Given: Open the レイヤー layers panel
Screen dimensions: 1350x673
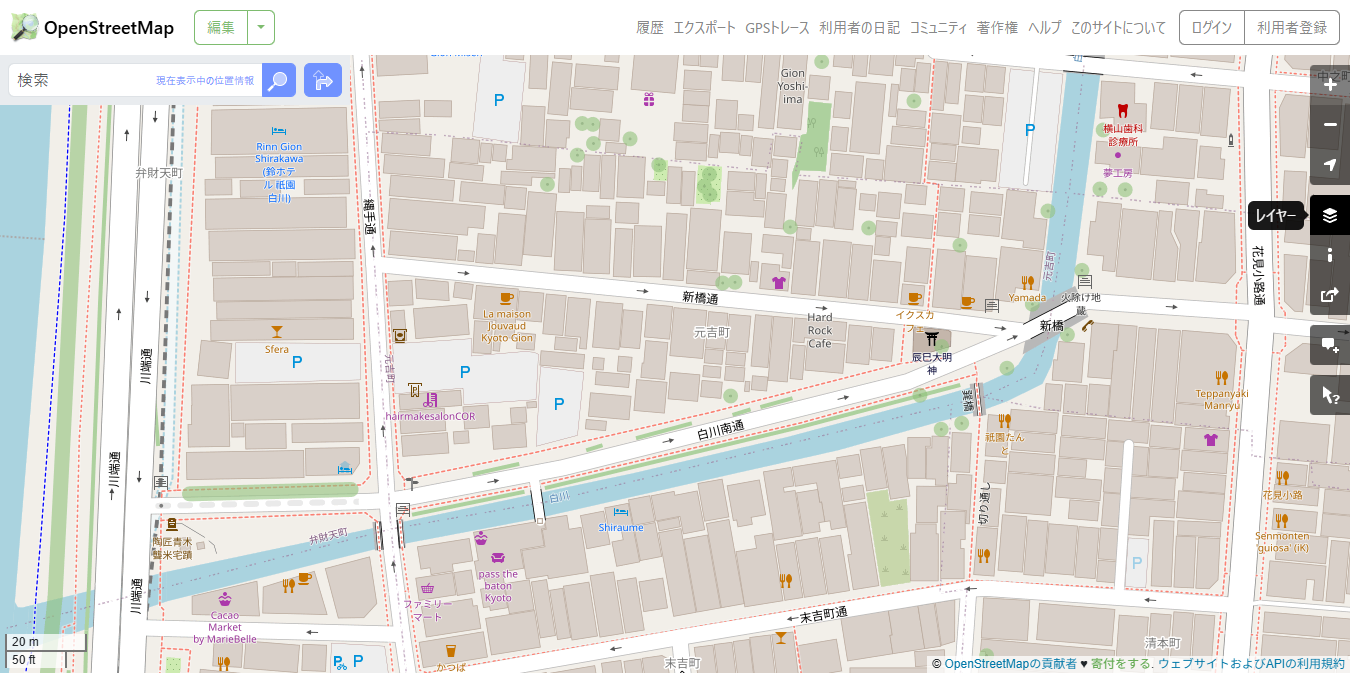Looking at the screenshot, I should click(1330, 215).
